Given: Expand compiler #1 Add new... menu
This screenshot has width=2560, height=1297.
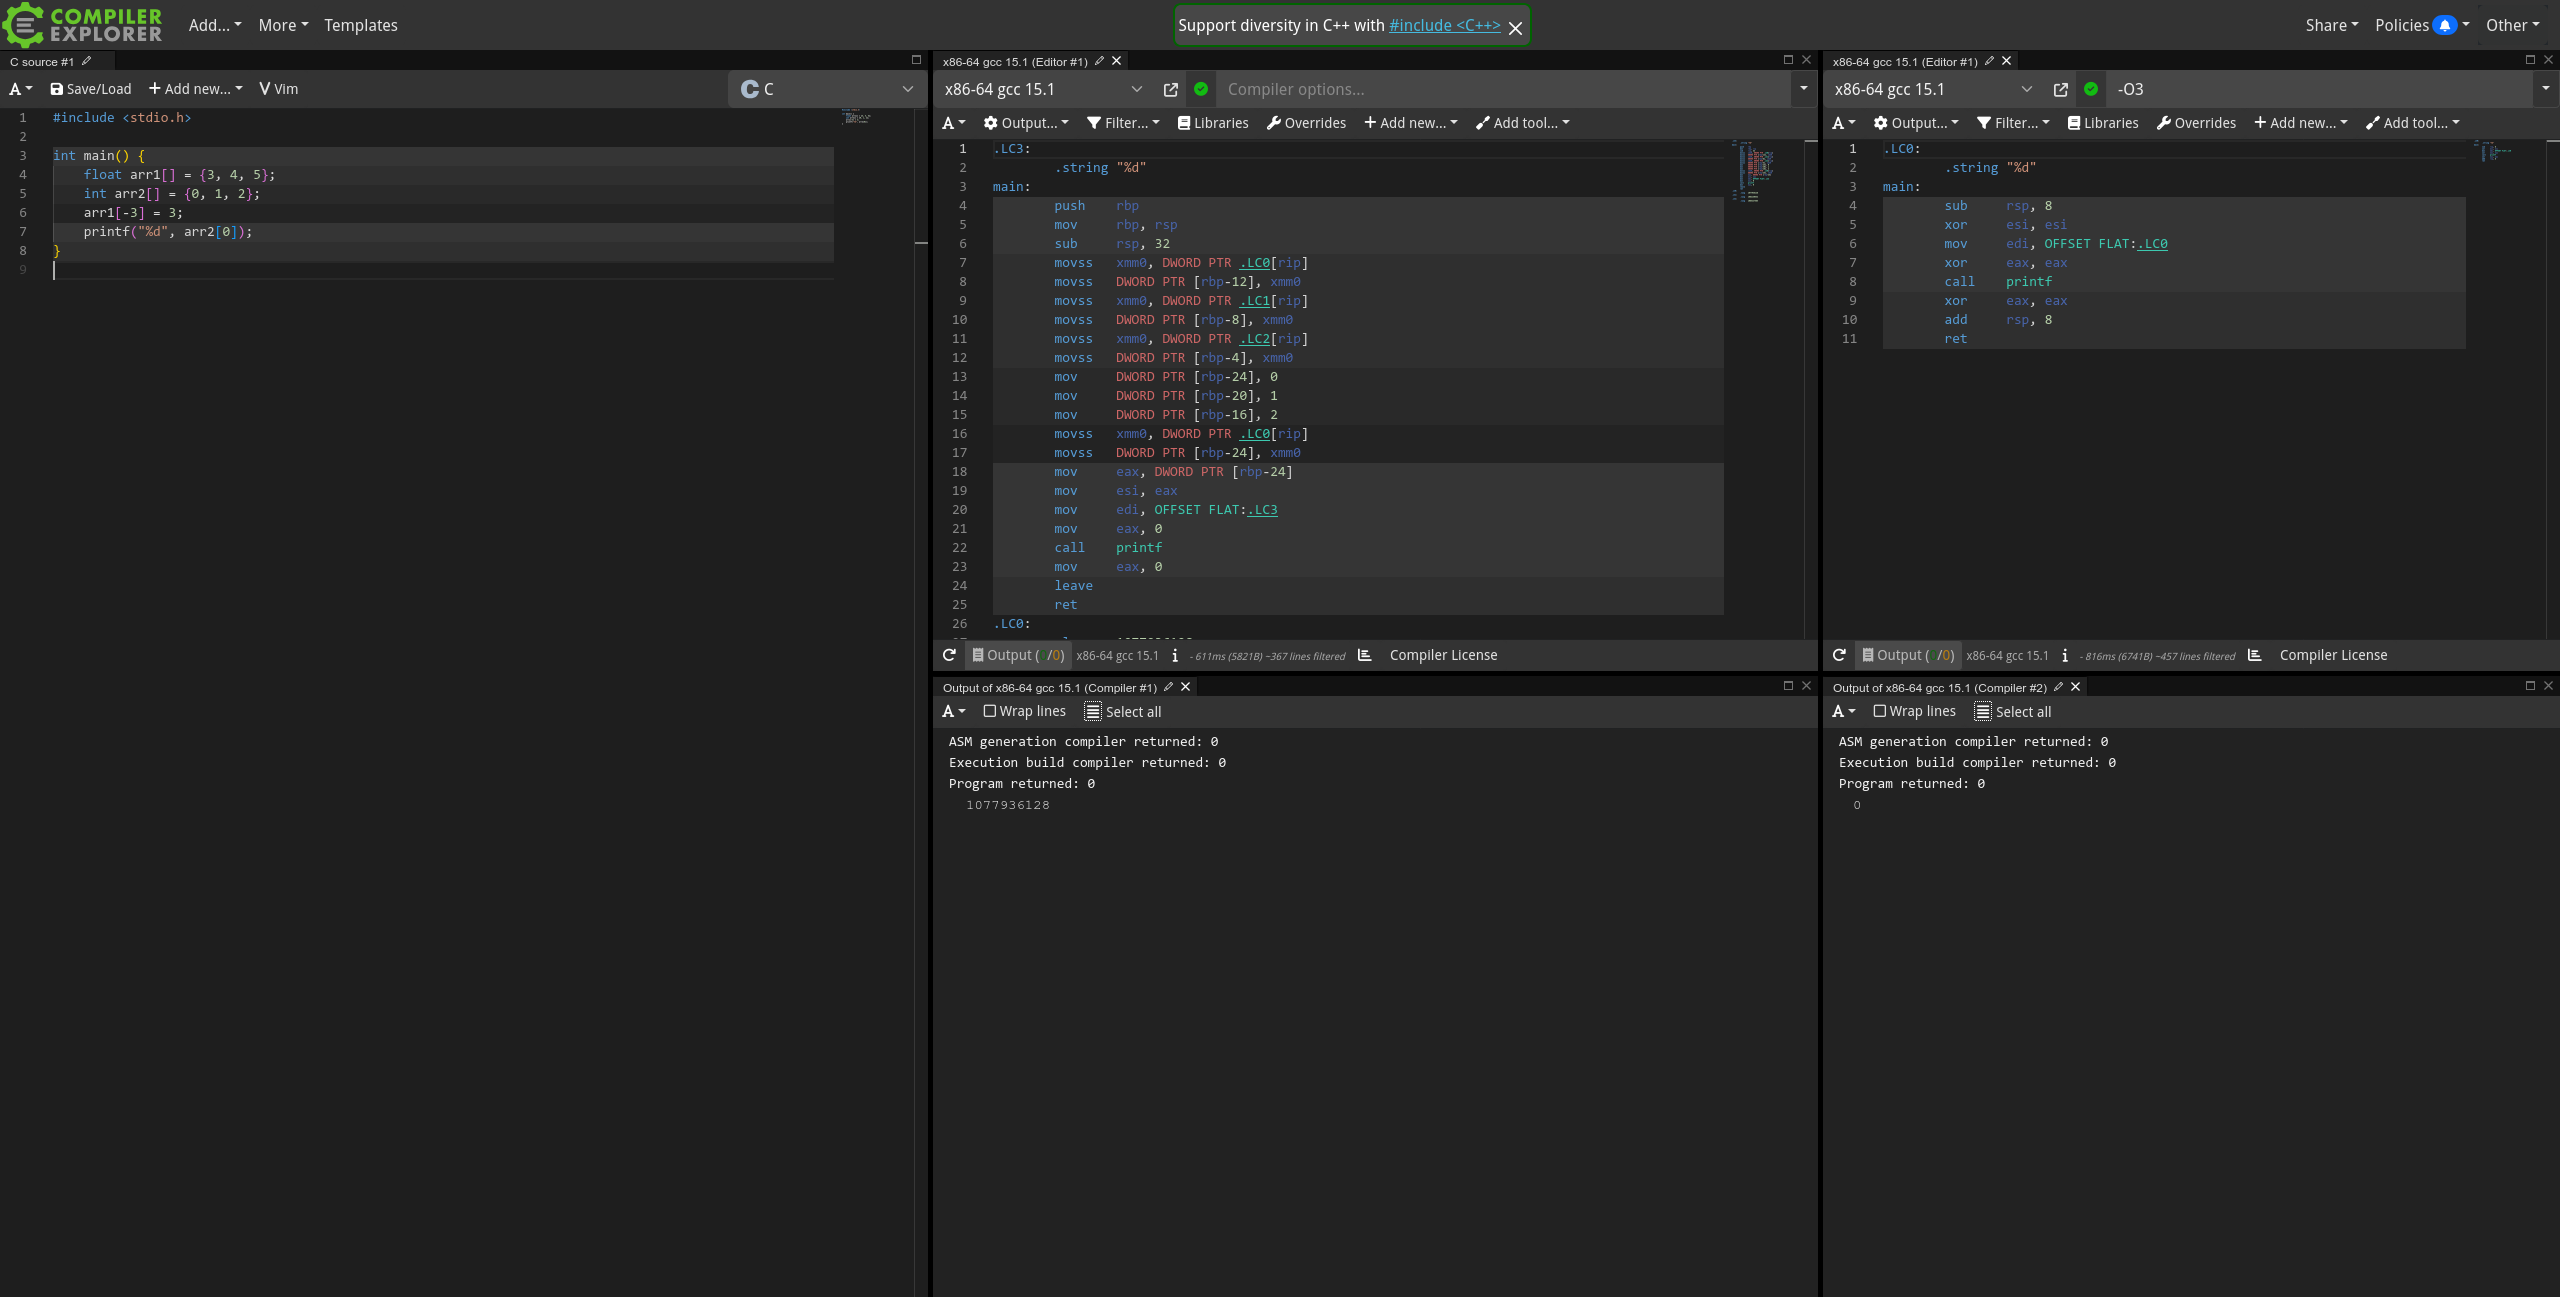Looking at the screenshot, I should tap(1411, 123).
